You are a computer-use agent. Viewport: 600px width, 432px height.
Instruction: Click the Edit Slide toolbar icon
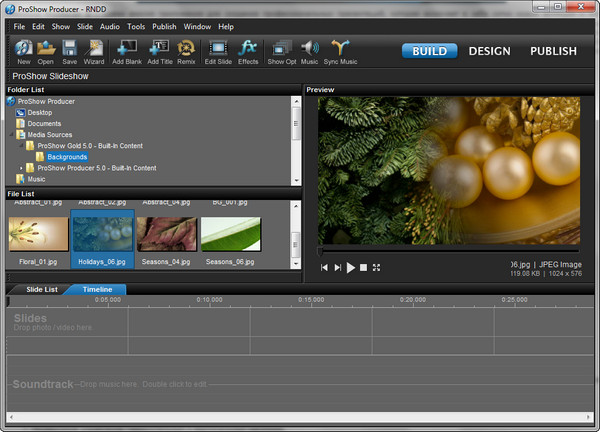218,48
